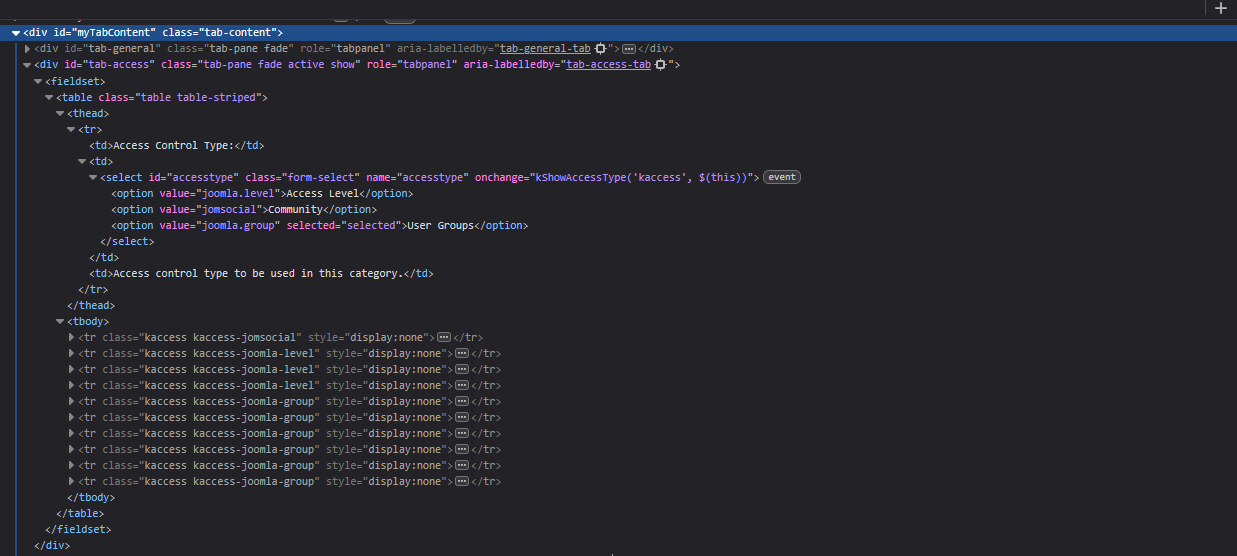Click the target icon beside tab-general-tab
This screenshot has width=1237, height=556.
click(x=600, y=49)
